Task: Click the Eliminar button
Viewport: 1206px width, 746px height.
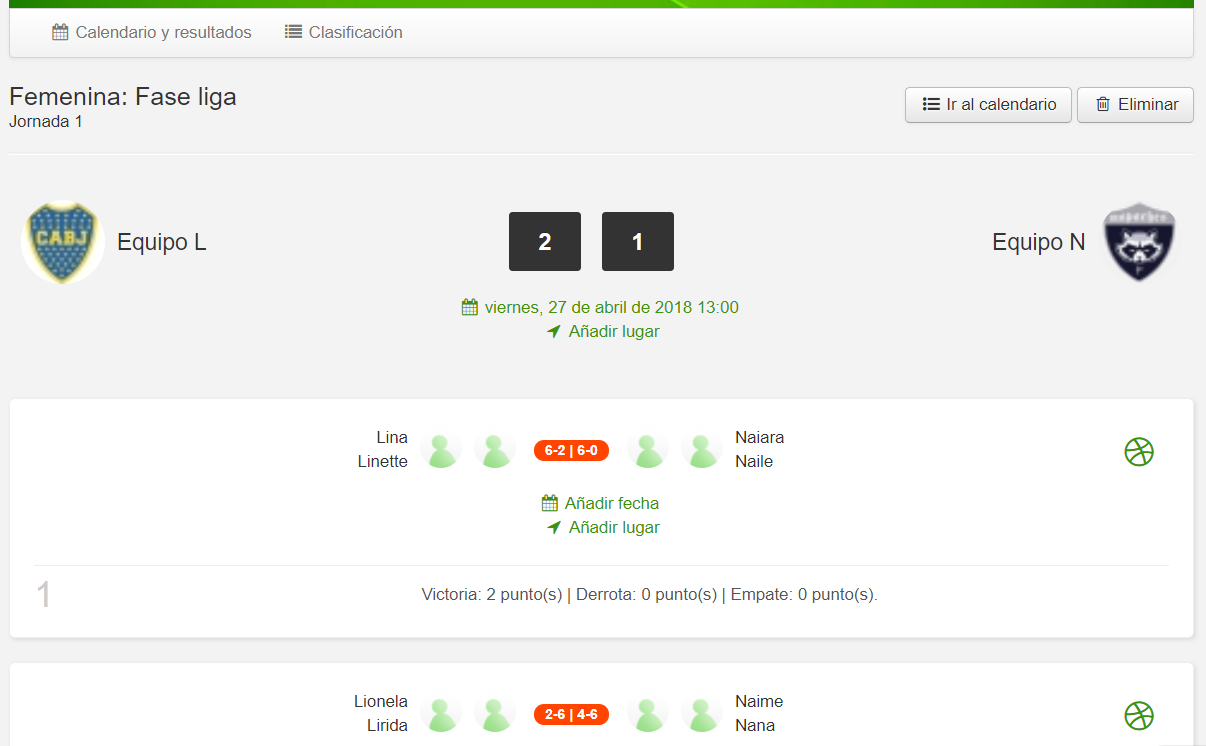Action: (x=1135, y=104)
